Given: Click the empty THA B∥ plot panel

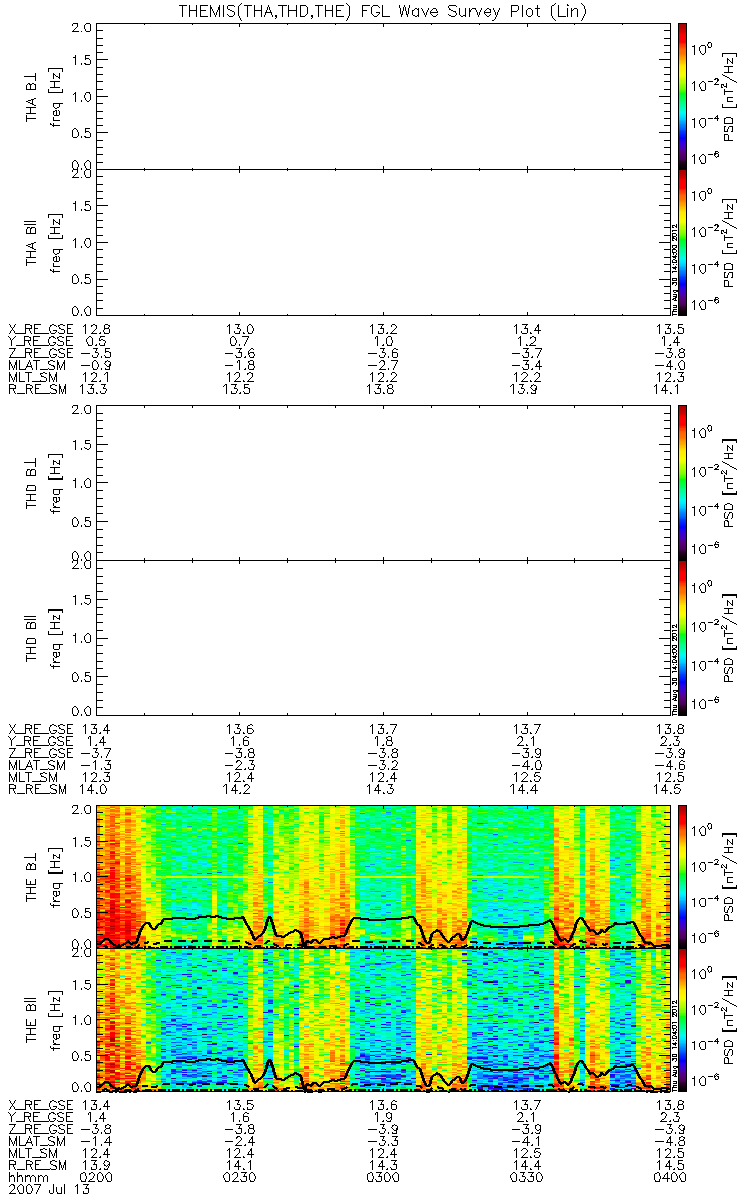Looking at the screenshot, I should coord(384,242).
